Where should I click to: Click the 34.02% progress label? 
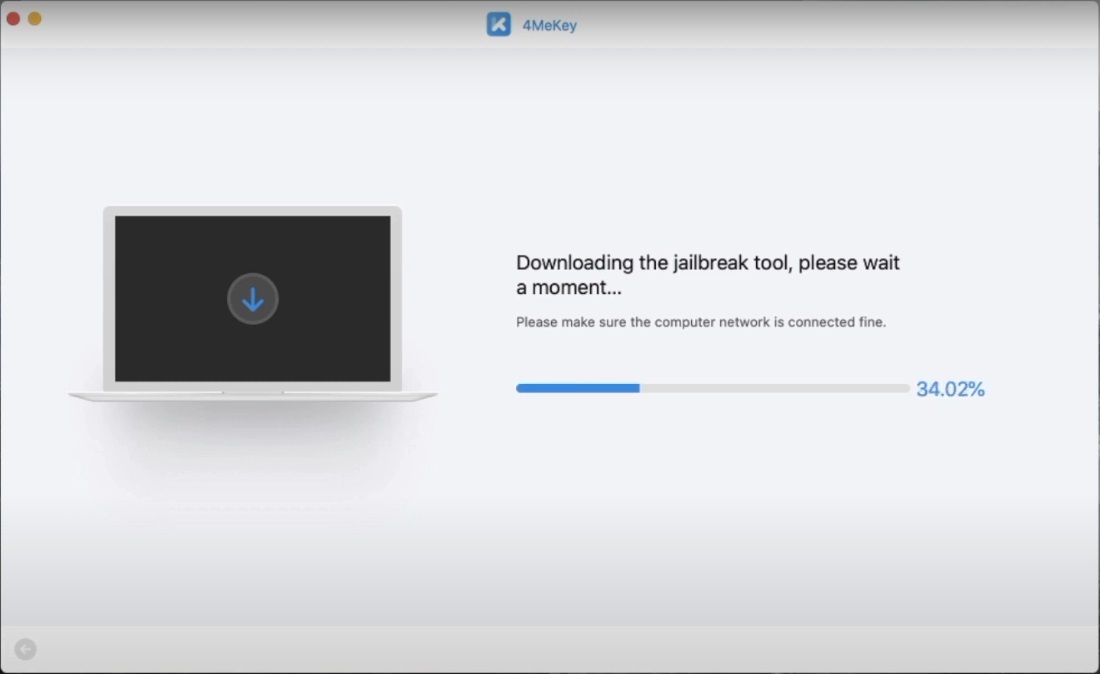pyautogui.click(x=950, y=389)
